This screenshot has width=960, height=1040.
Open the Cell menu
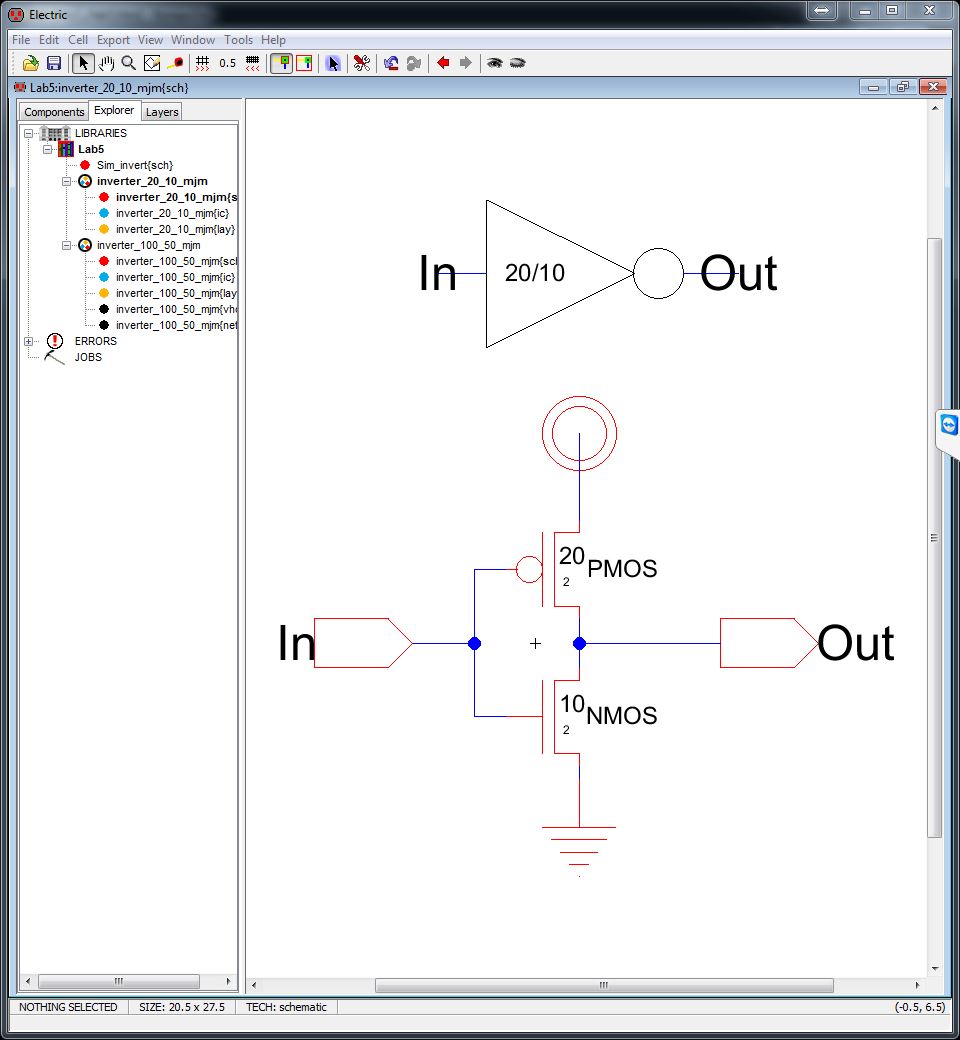point(78,40)
